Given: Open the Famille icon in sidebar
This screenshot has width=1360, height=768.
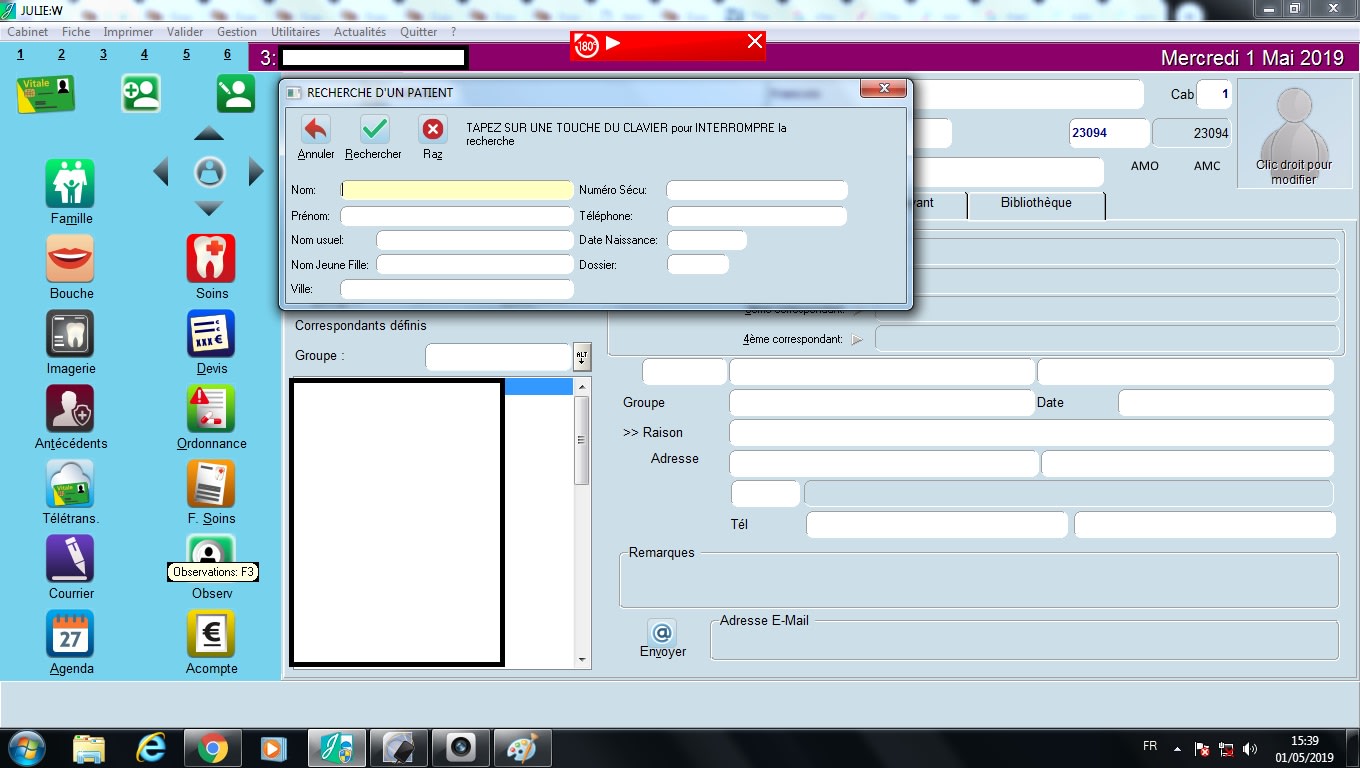Looking at the screenshot, I should pos(70,184).
